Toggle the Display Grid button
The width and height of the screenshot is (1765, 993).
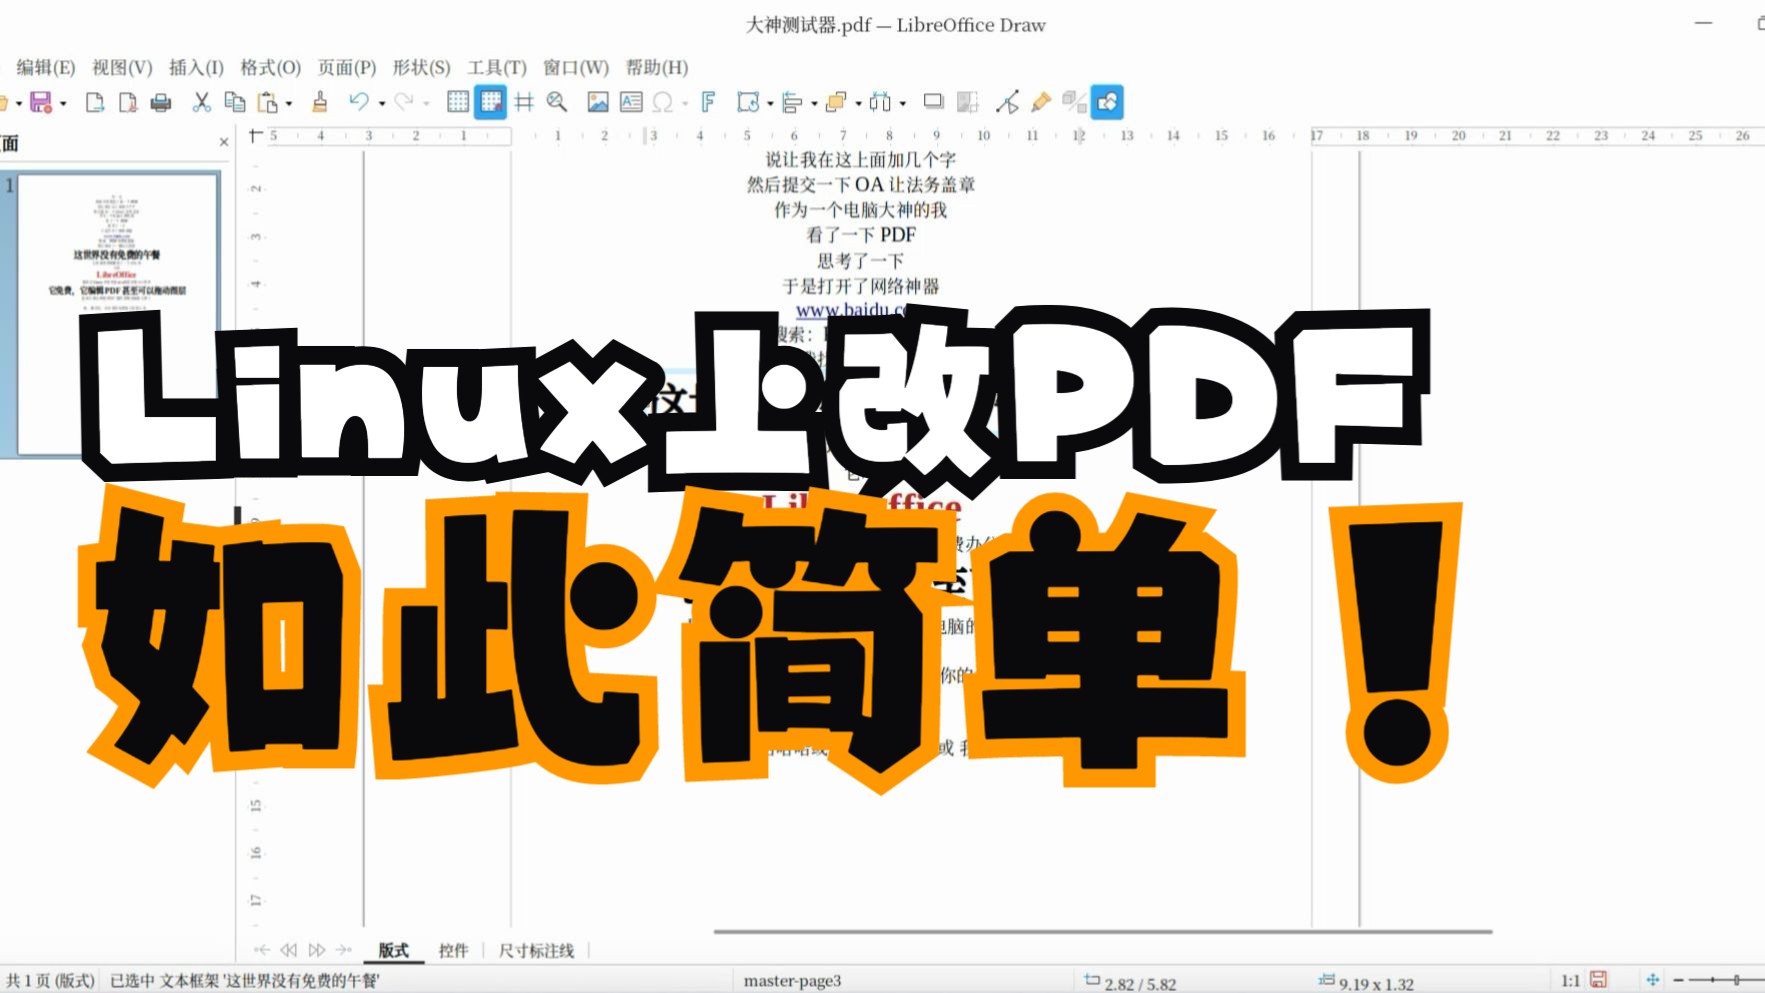point(458,102)
